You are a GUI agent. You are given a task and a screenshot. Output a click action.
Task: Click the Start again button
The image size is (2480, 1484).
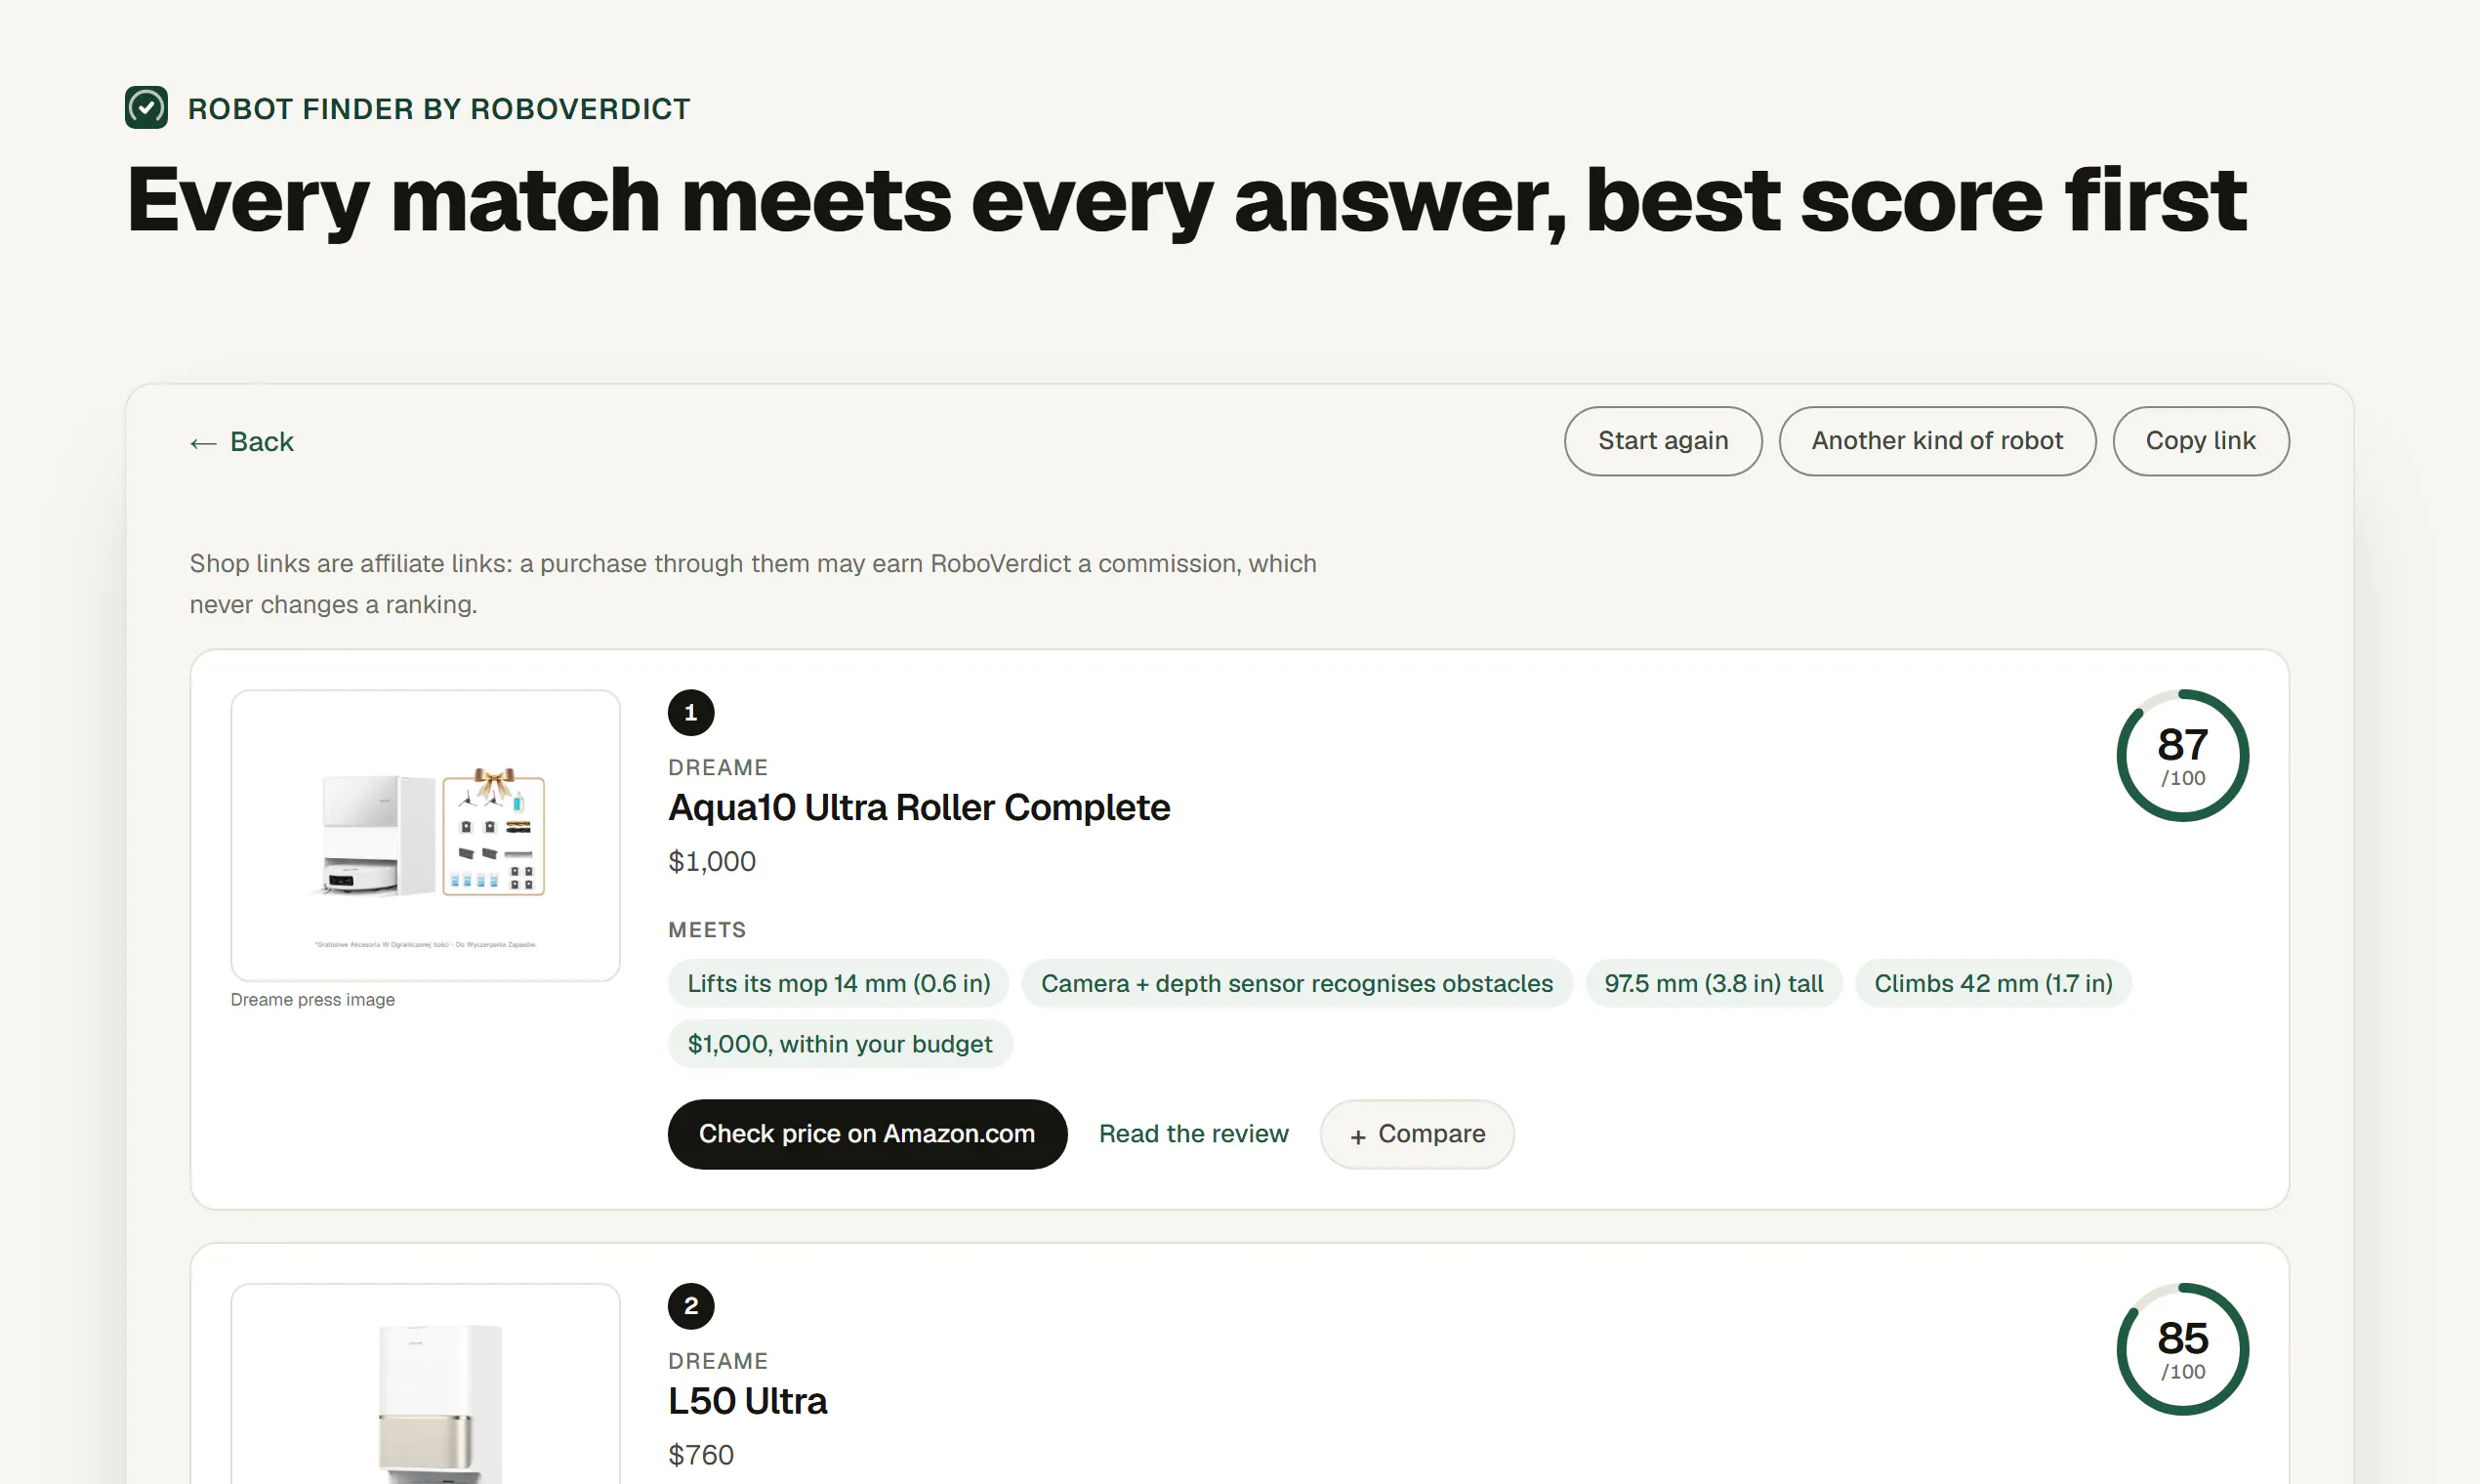pyautogui.click(x=1662, y=441)
